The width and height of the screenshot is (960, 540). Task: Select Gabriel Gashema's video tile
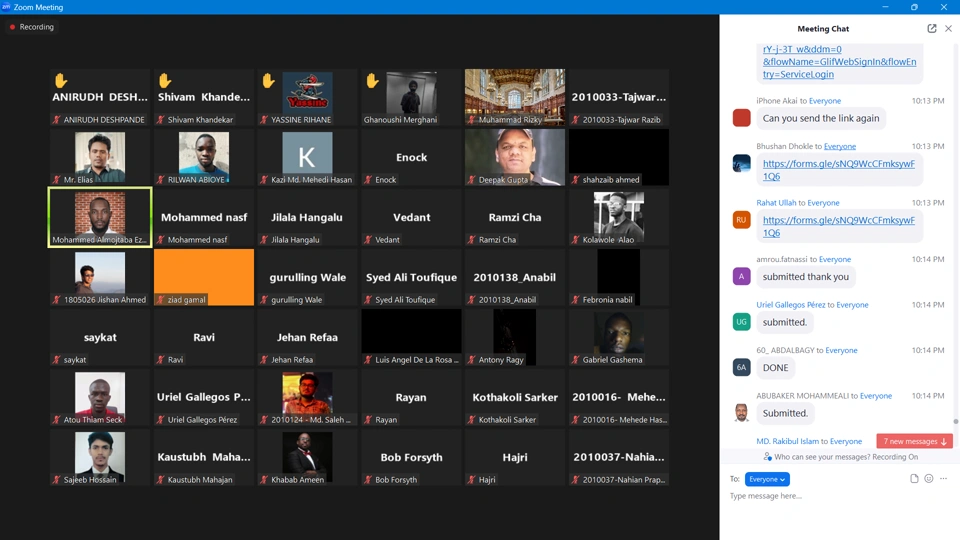point(619,337)
